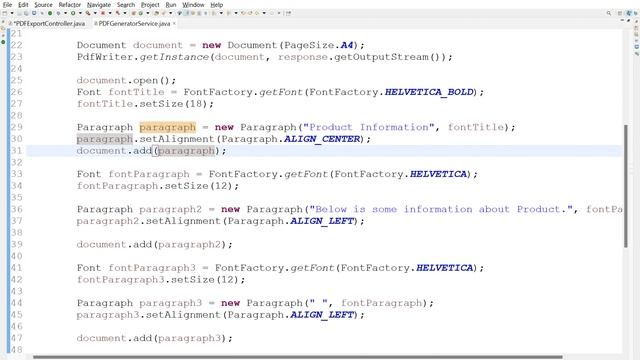Close the PDFGeneratorService.java tab
640x360 pixels.
[x=174, y=23]
